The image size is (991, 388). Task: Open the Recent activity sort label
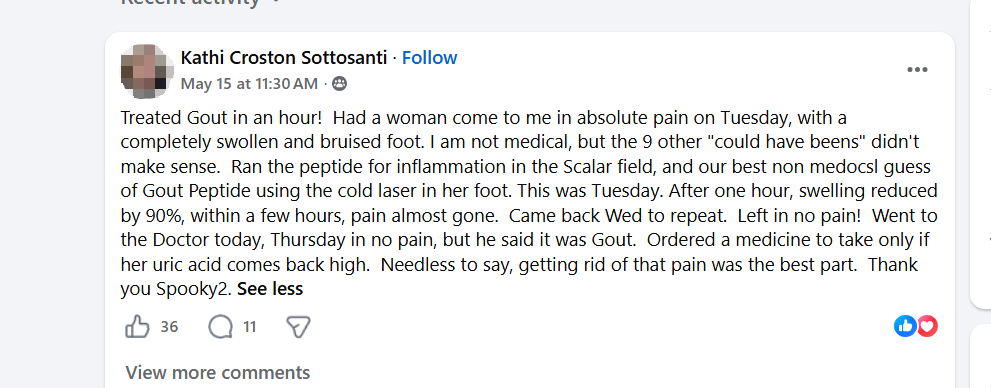coord(190,3)
